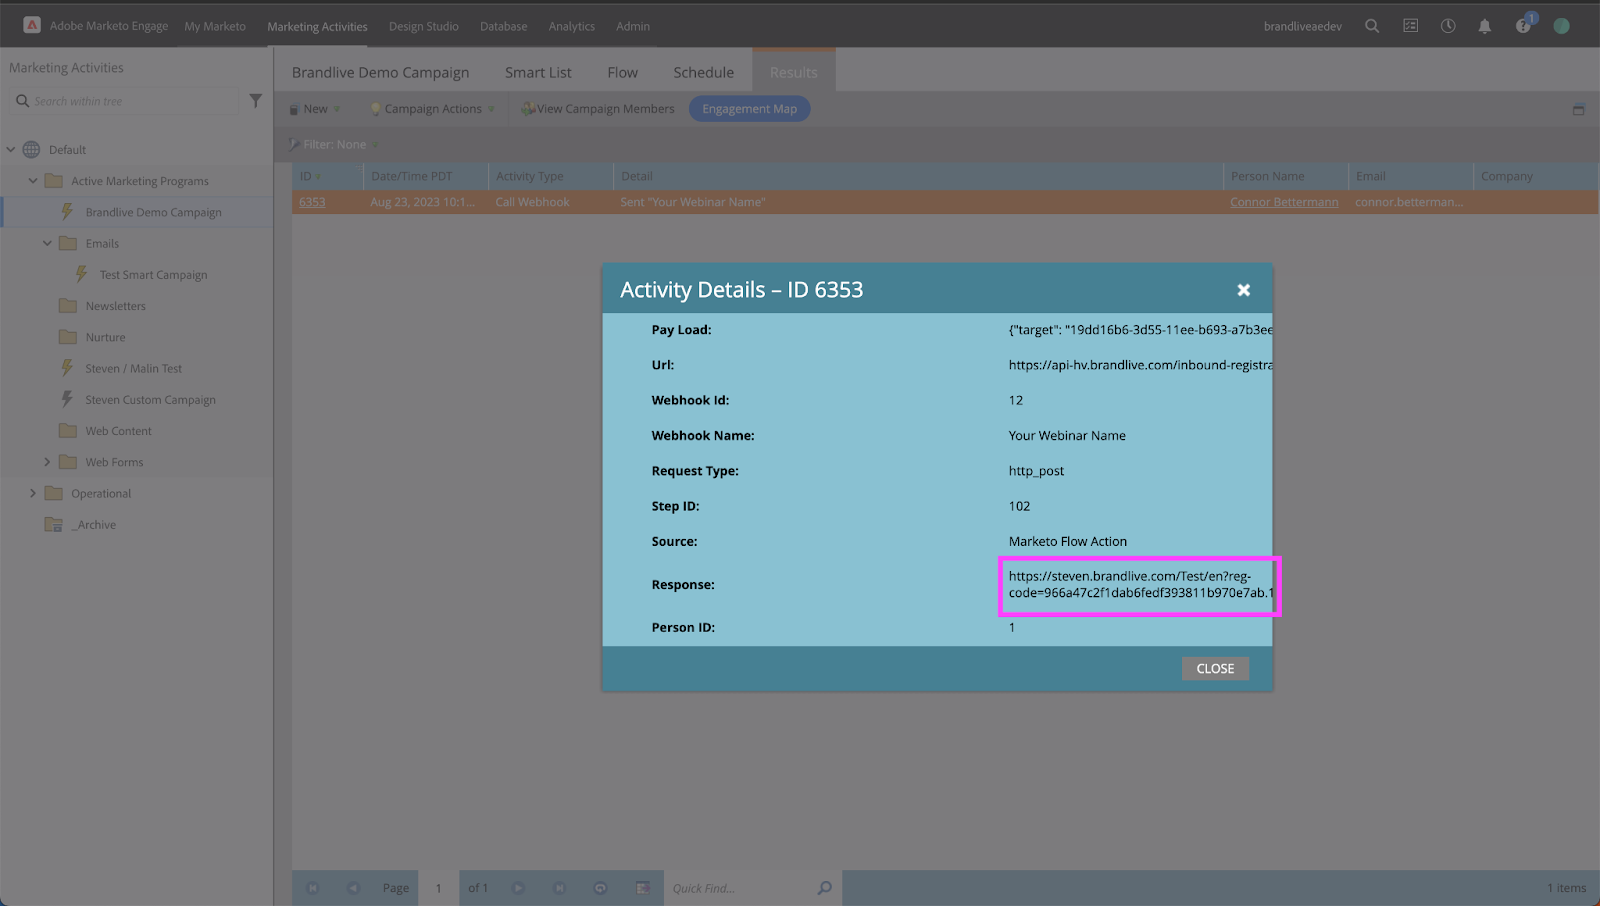
Task: Click the Pay Load value text
Action: click(1140, 330)
